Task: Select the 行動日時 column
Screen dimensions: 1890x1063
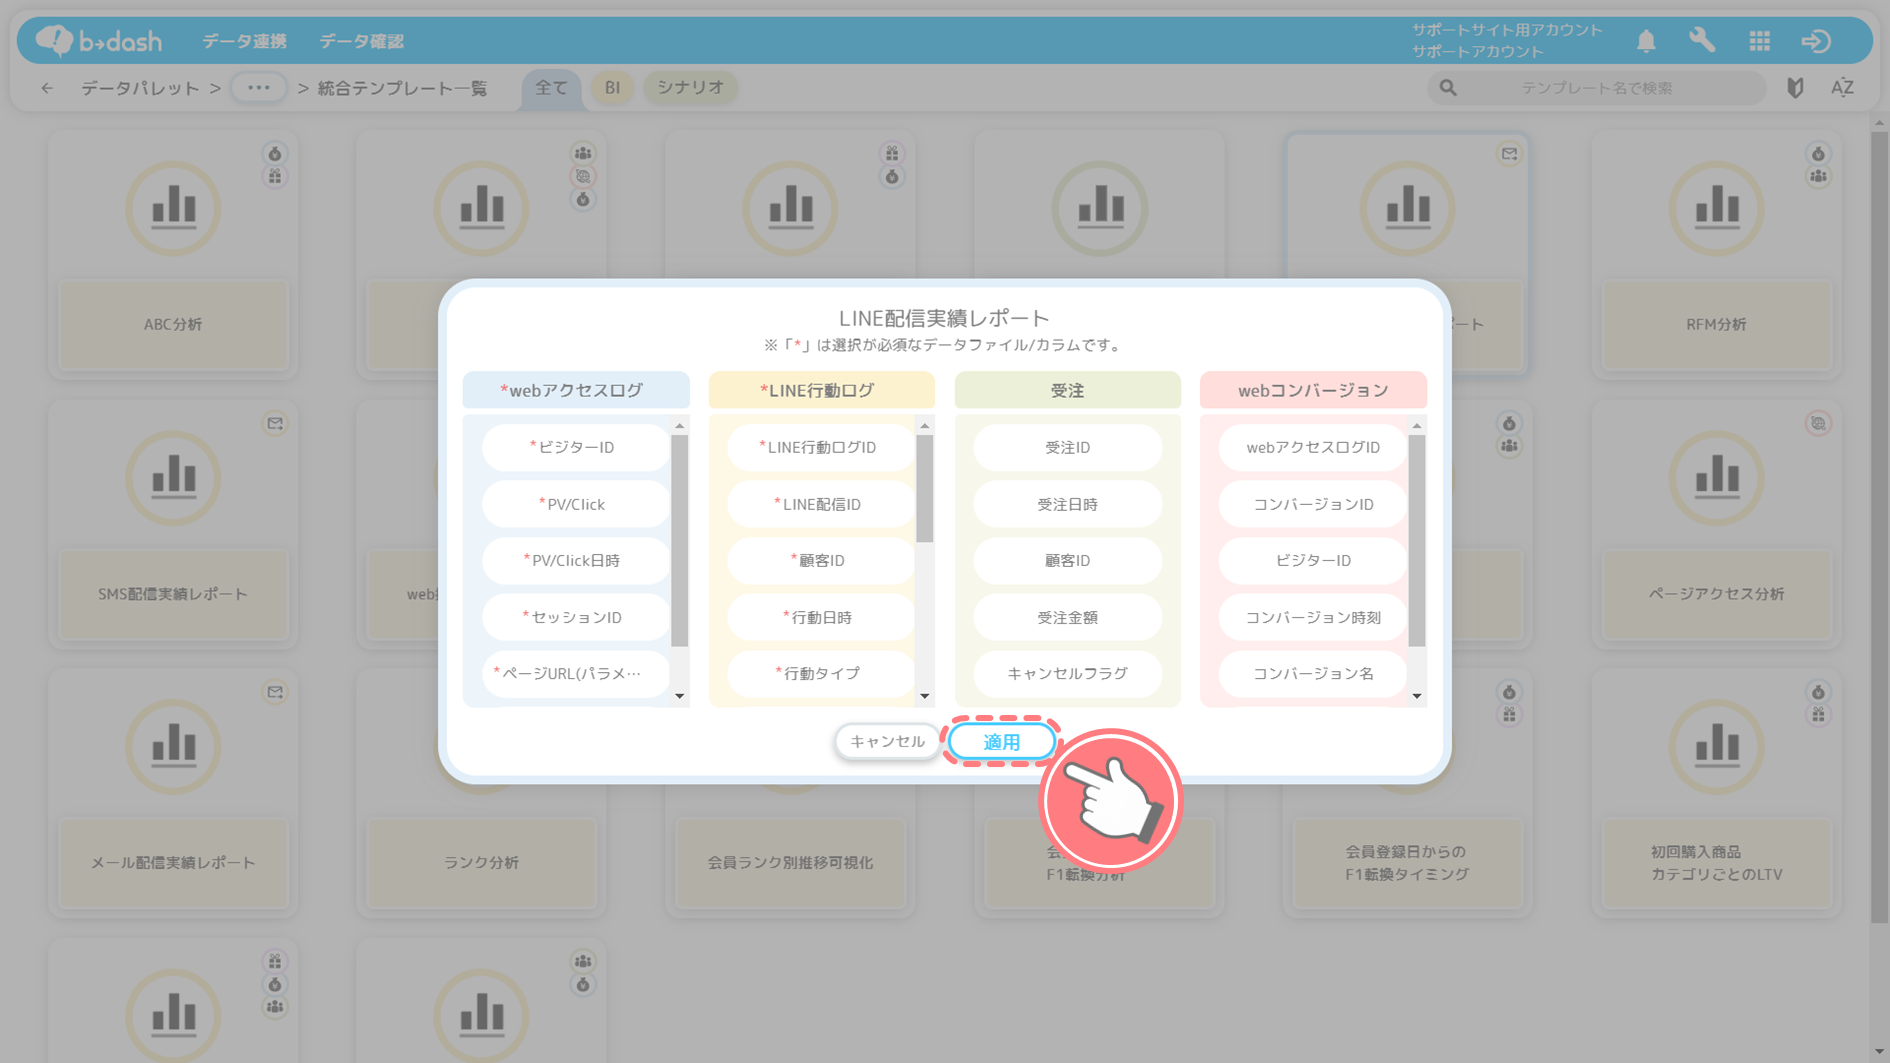Action: [x=820, y=617]
